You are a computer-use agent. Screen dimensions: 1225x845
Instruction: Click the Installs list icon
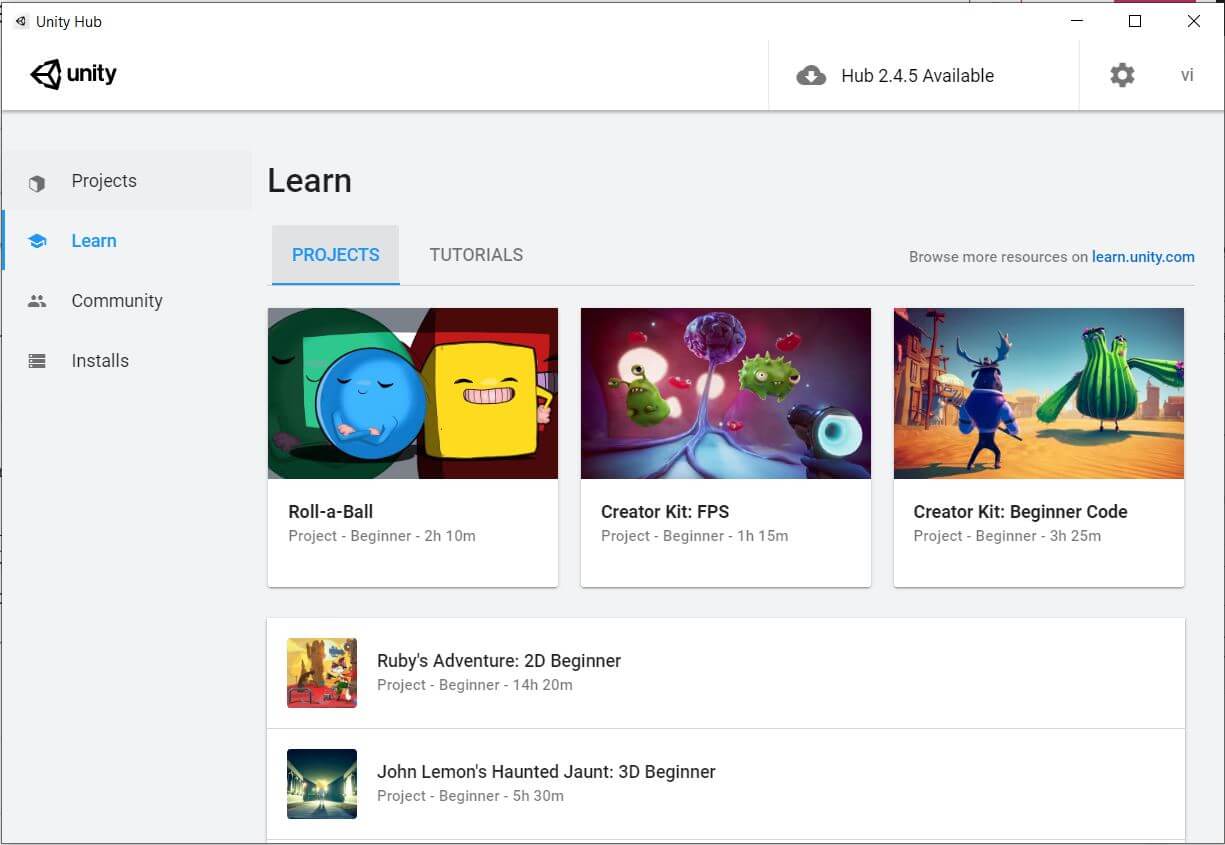pos(37,361)
